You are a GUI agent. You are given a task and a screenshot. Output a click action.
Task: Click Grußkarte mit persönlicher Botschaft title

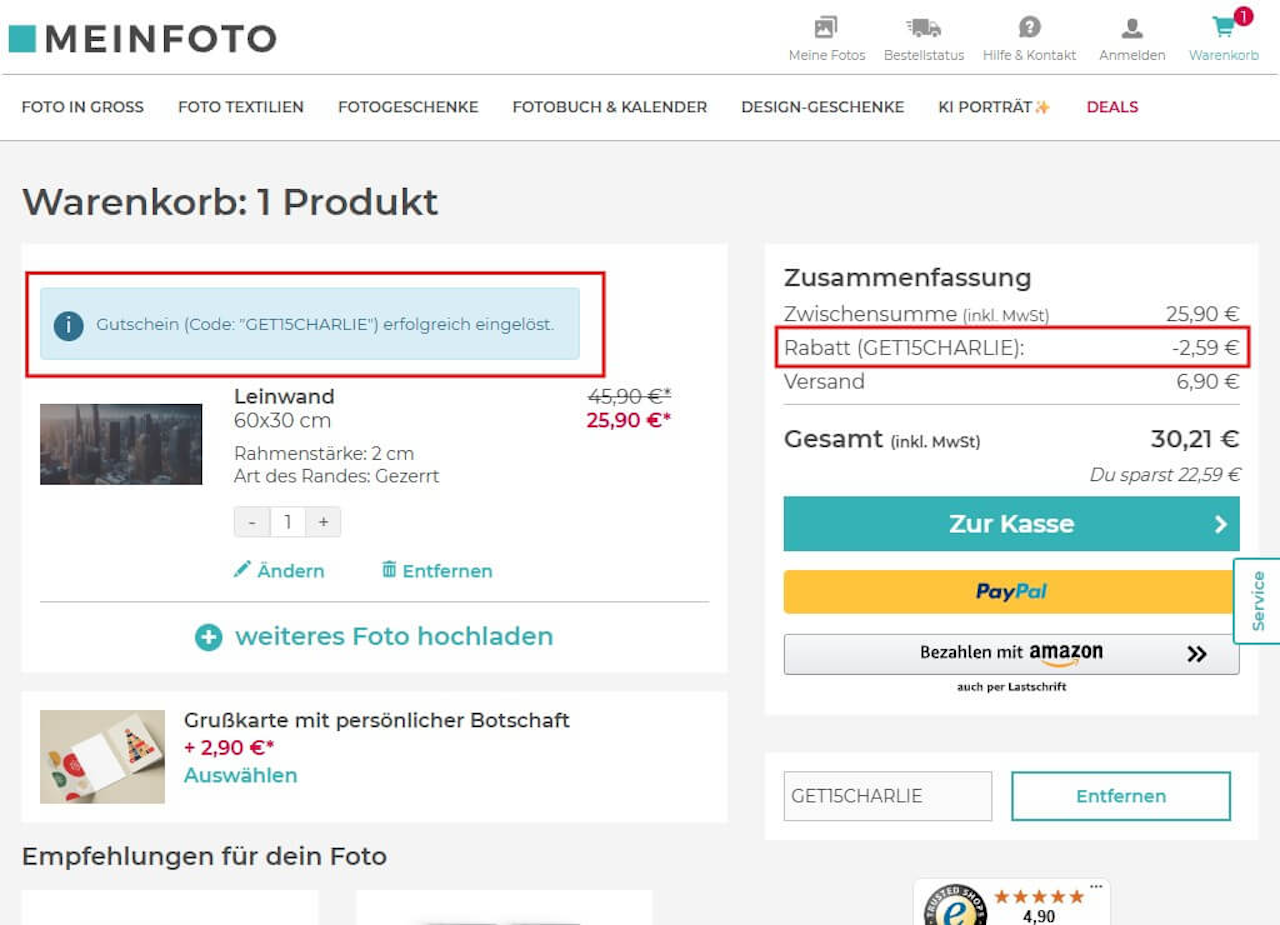point(377,720)
